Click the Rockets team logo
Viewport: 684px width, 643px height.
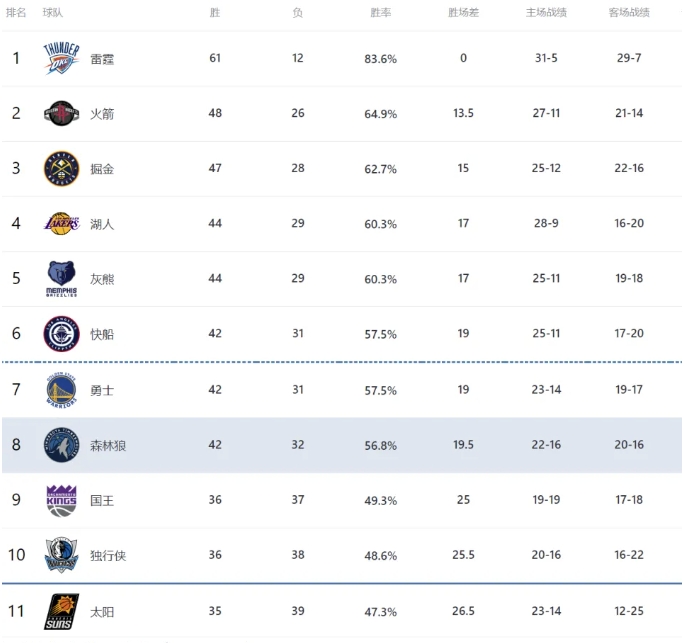[x=62, y=113]
